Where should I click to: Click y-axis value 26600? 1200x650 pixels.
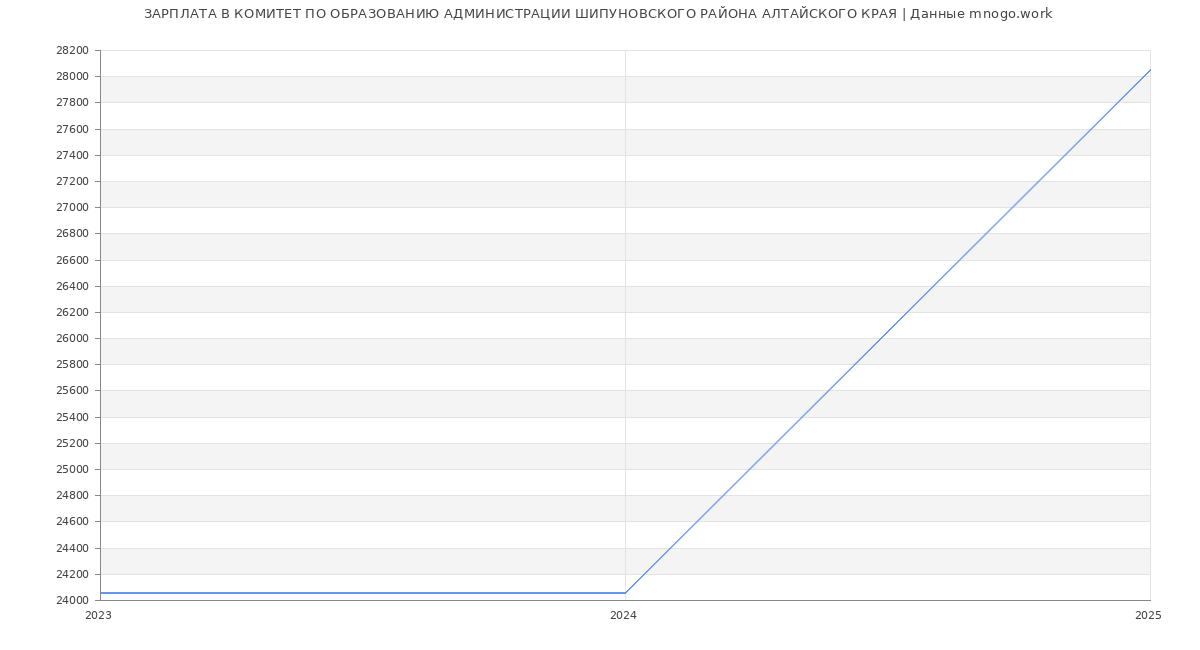(72, 260)
